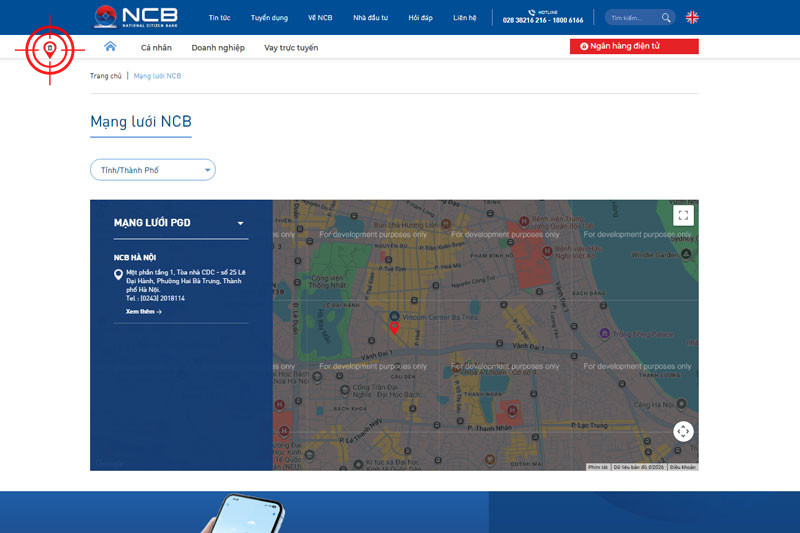Image resolution: width=800 pixels, height=533 pixels.
Task: Open the Cá nhân section
Action: pos(156,47)
